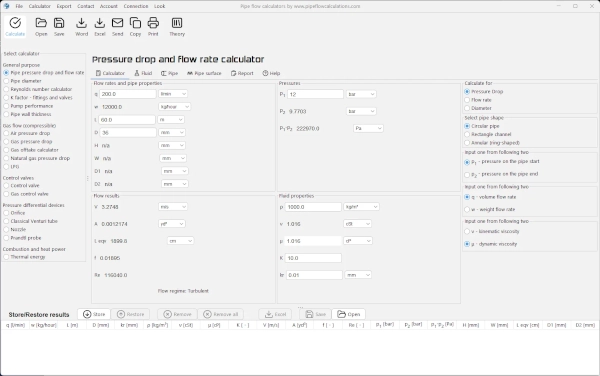Select Control valve calculator

tap(21, 186)
